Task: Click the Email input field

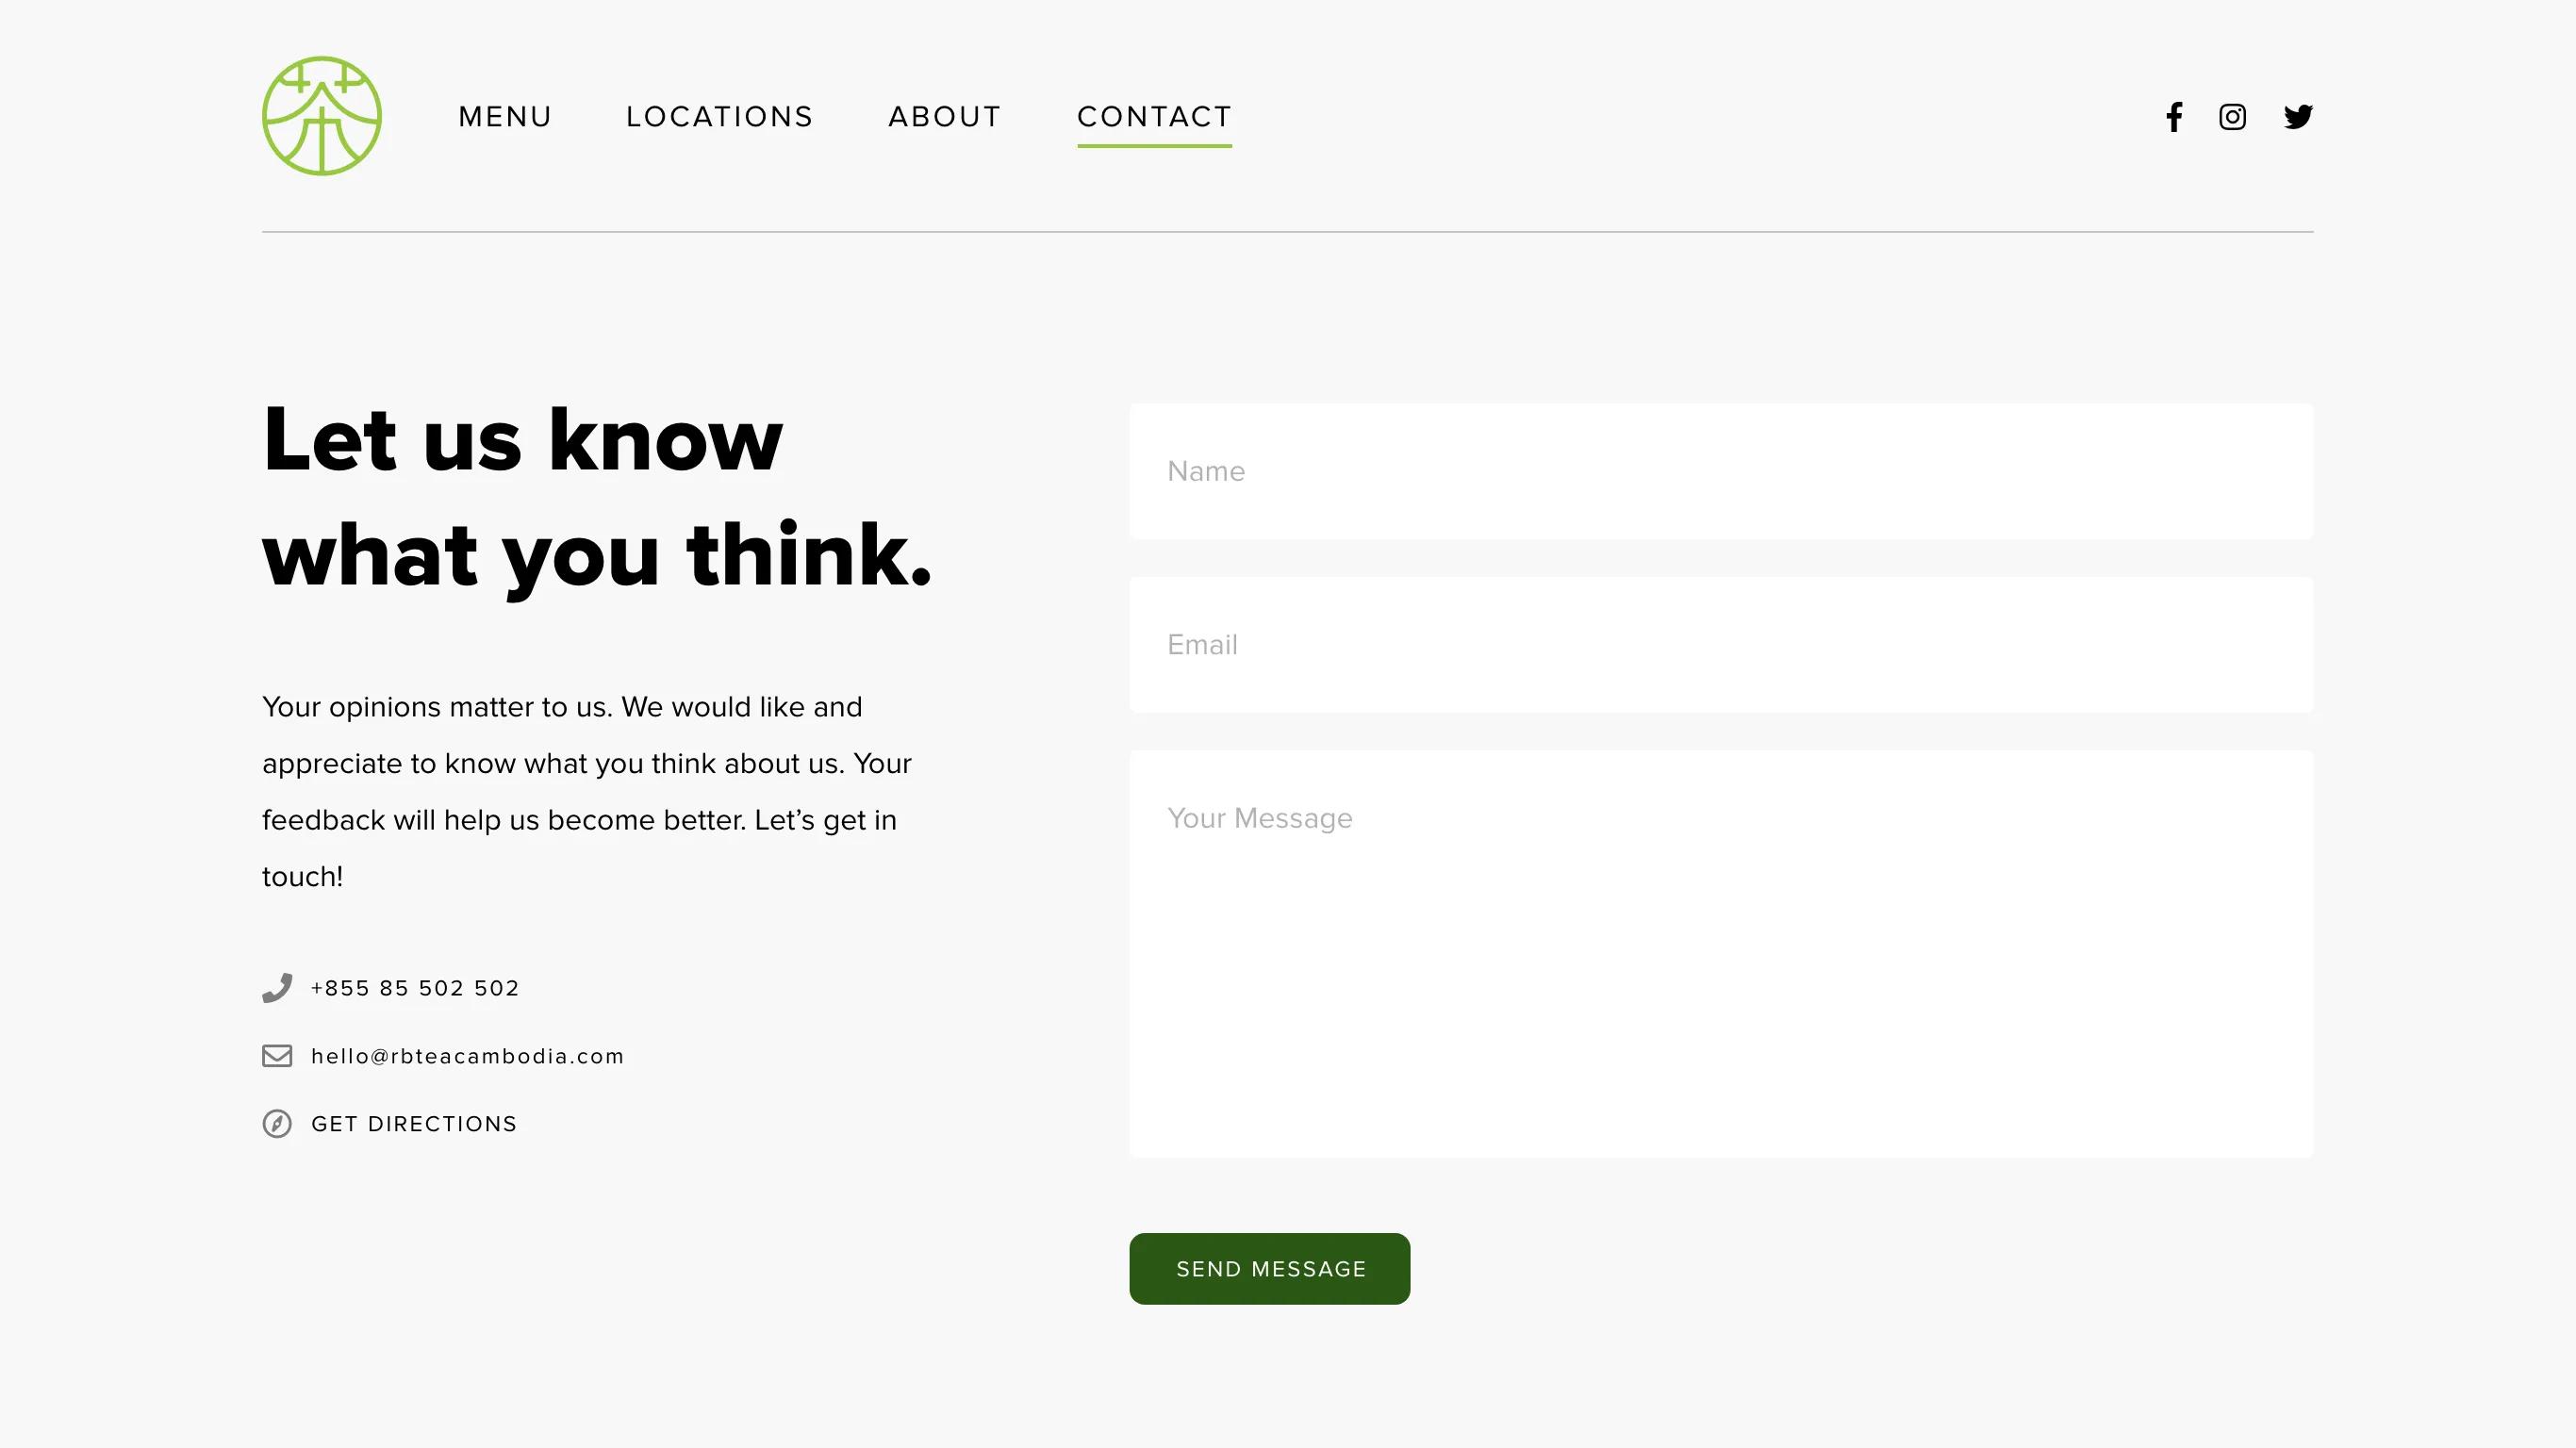Action: pos(1722,644)
